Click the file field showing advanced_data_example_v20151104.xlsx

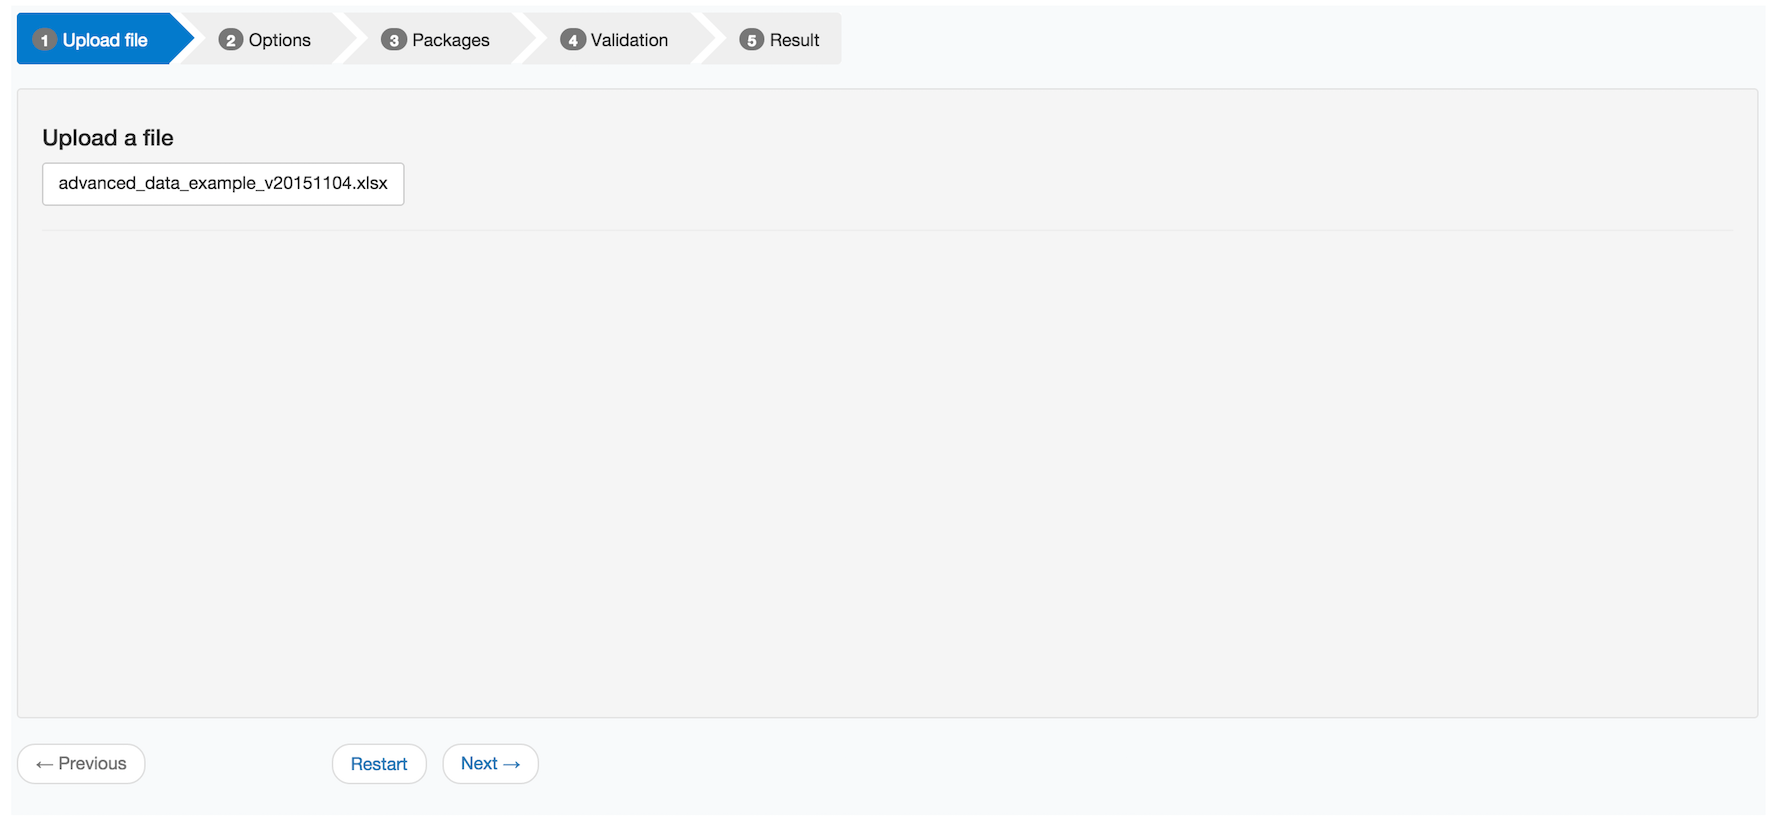223,184
